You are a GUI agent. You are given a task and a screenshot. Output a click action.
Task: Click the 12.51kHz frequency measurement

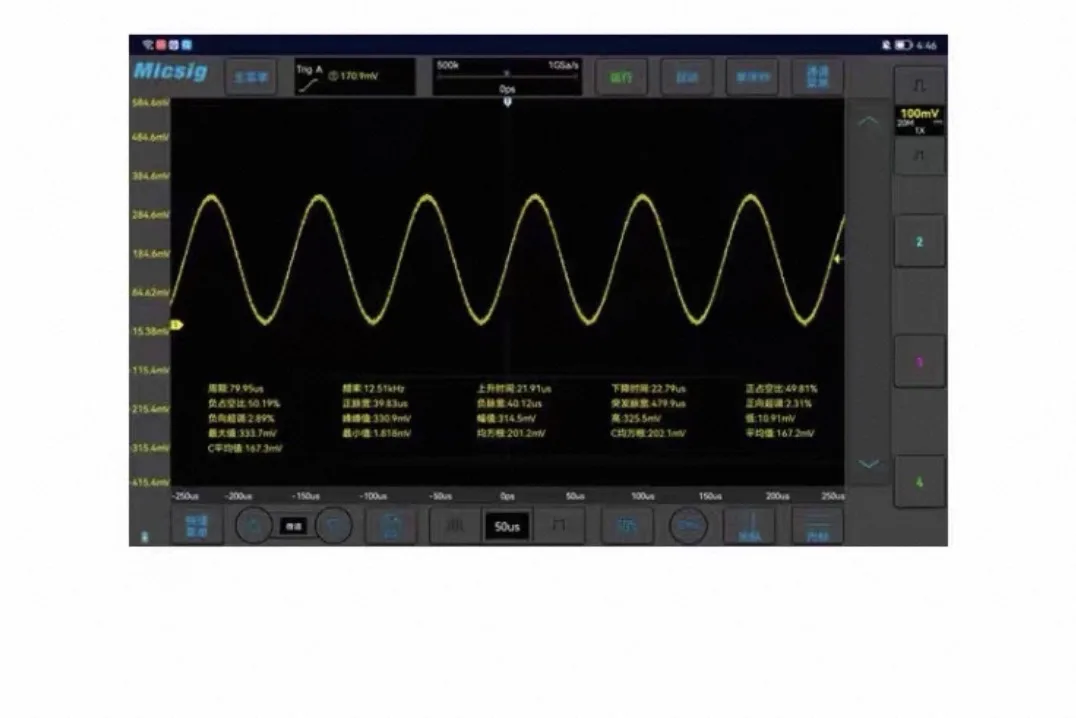click(374, 389)
